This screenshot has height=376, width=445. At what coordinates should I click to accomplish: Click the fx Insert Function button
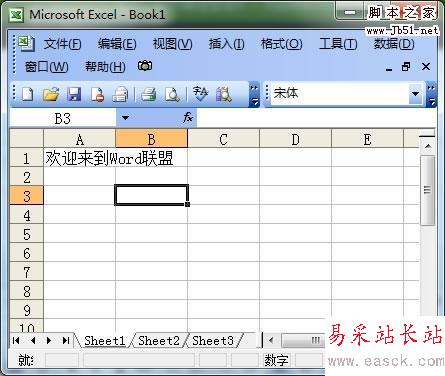pyautogui.click(x=188, y=117)
